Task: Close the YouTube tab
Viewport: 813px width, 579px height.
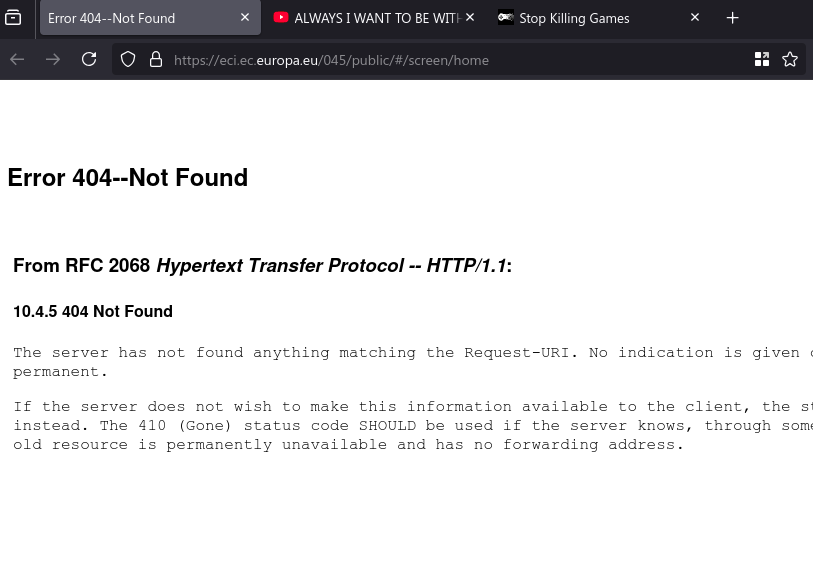Action: coord(470,18)
